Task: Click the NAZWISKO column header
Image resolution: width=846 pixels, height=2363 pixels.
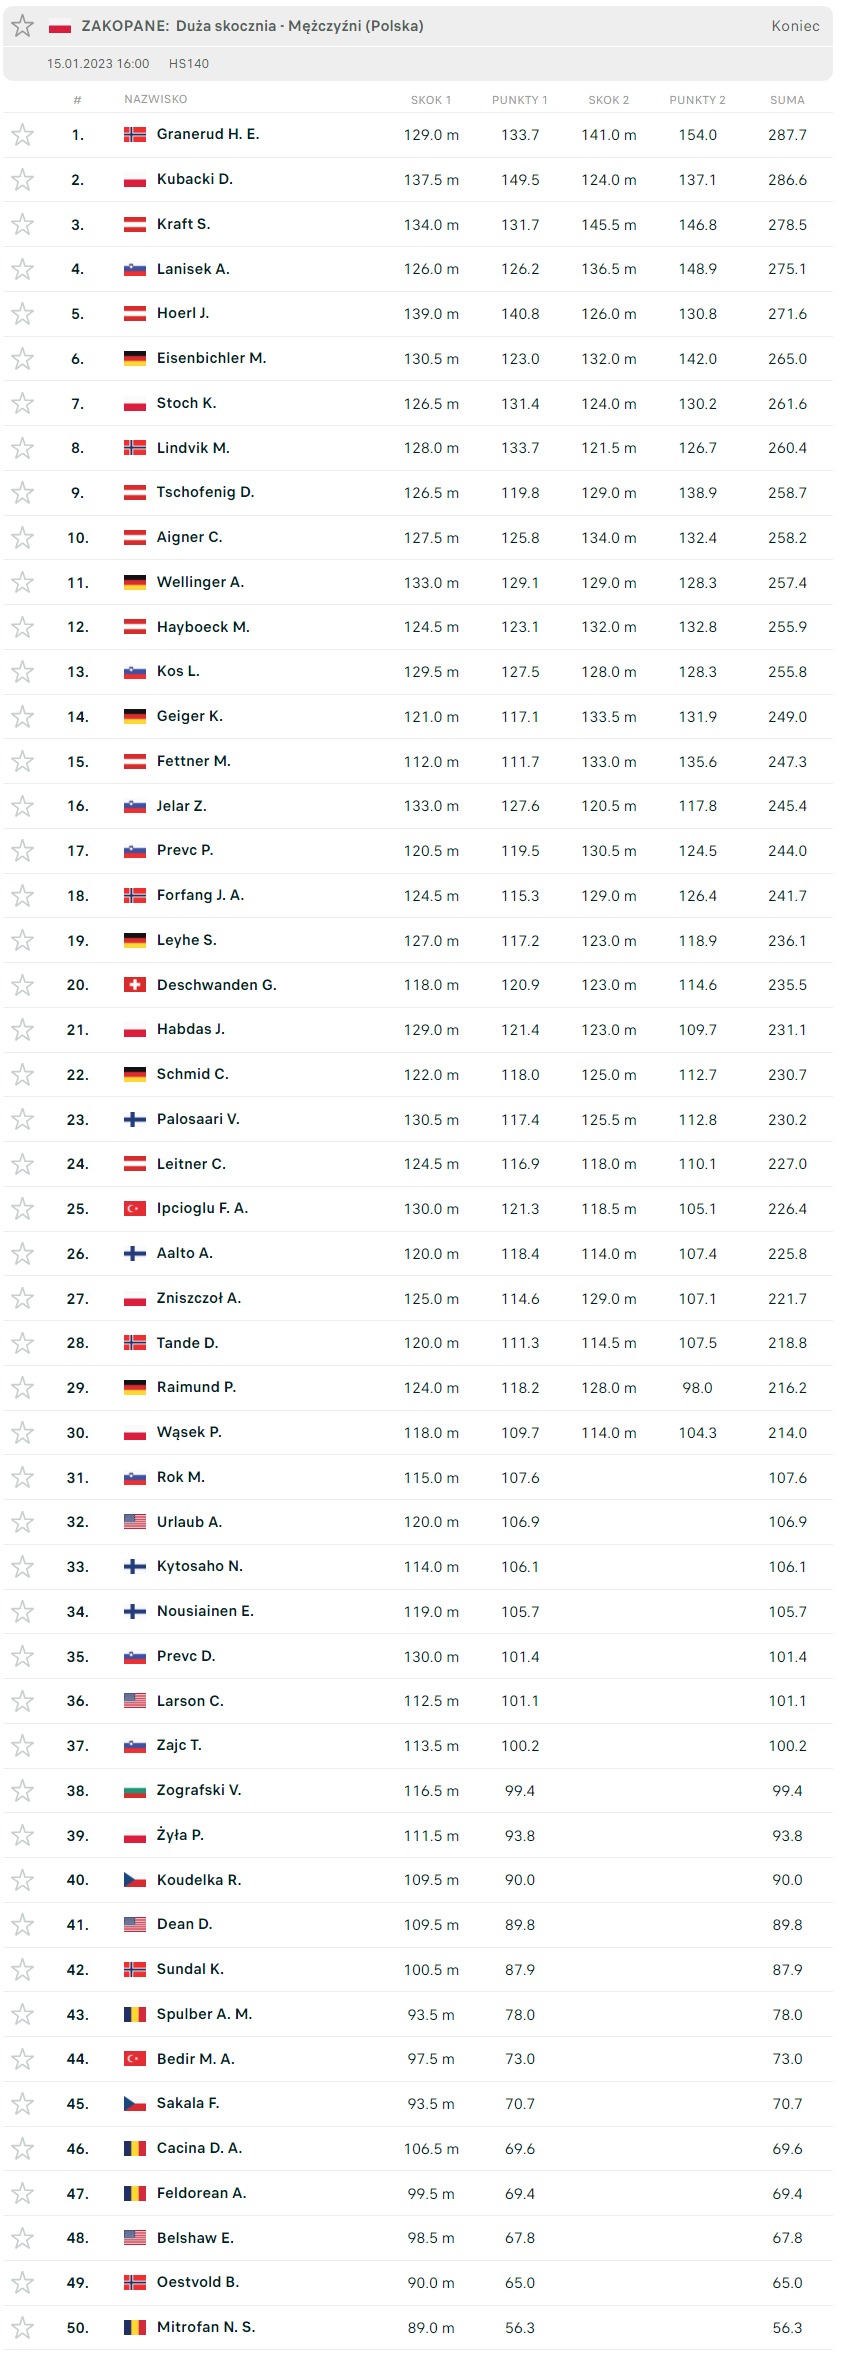Action: [x=155, y=99]
